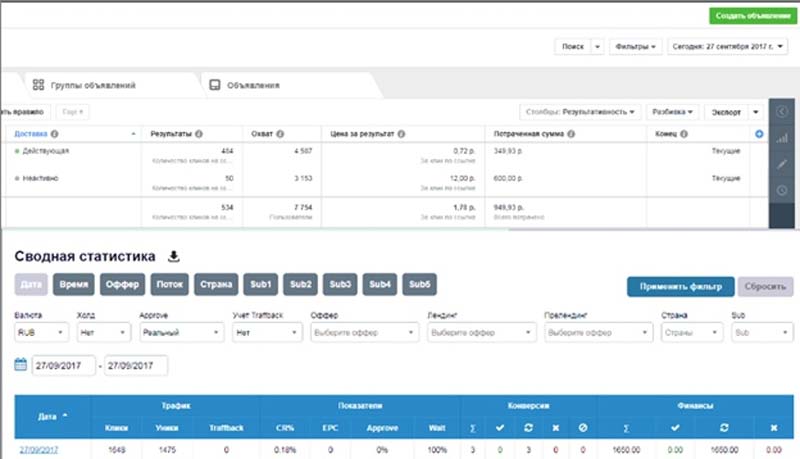The height and width of the screenshot is (459, 800).
Task: Open the 27/09/2017 date link in table
Action: pyautogui.click(x=39, y=450)
